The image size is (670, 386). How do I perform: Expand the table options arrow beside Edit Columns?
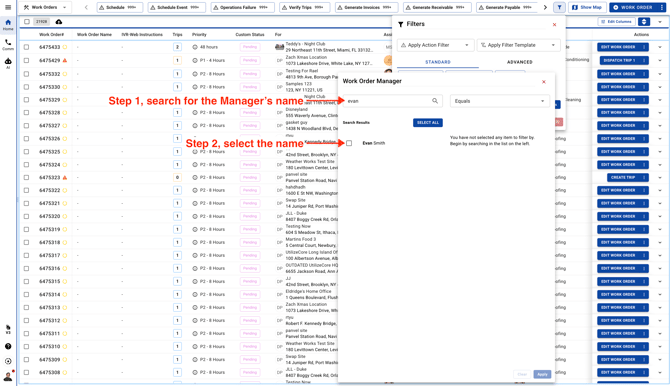coord(660,22)
